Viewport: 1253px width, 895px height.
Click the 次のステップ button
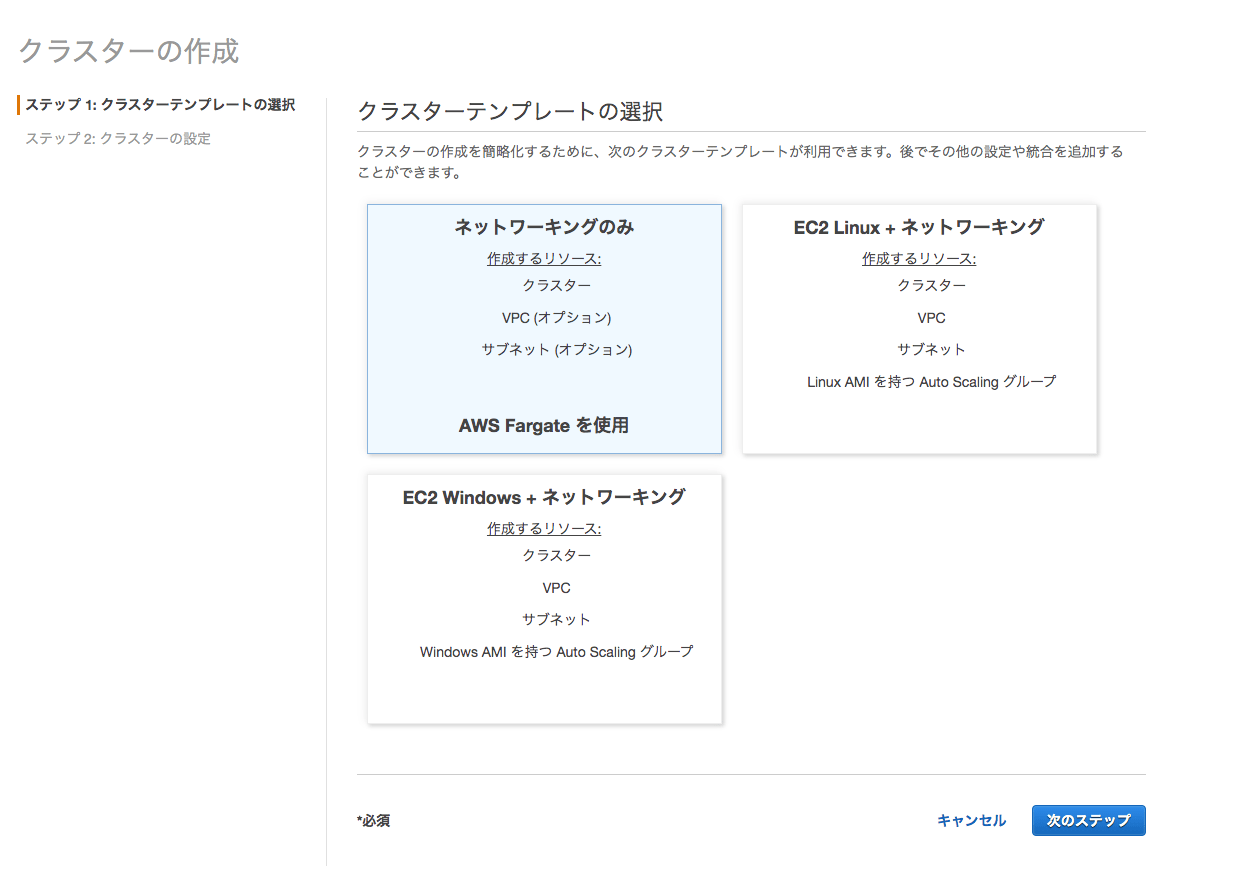pos(1088,820)
